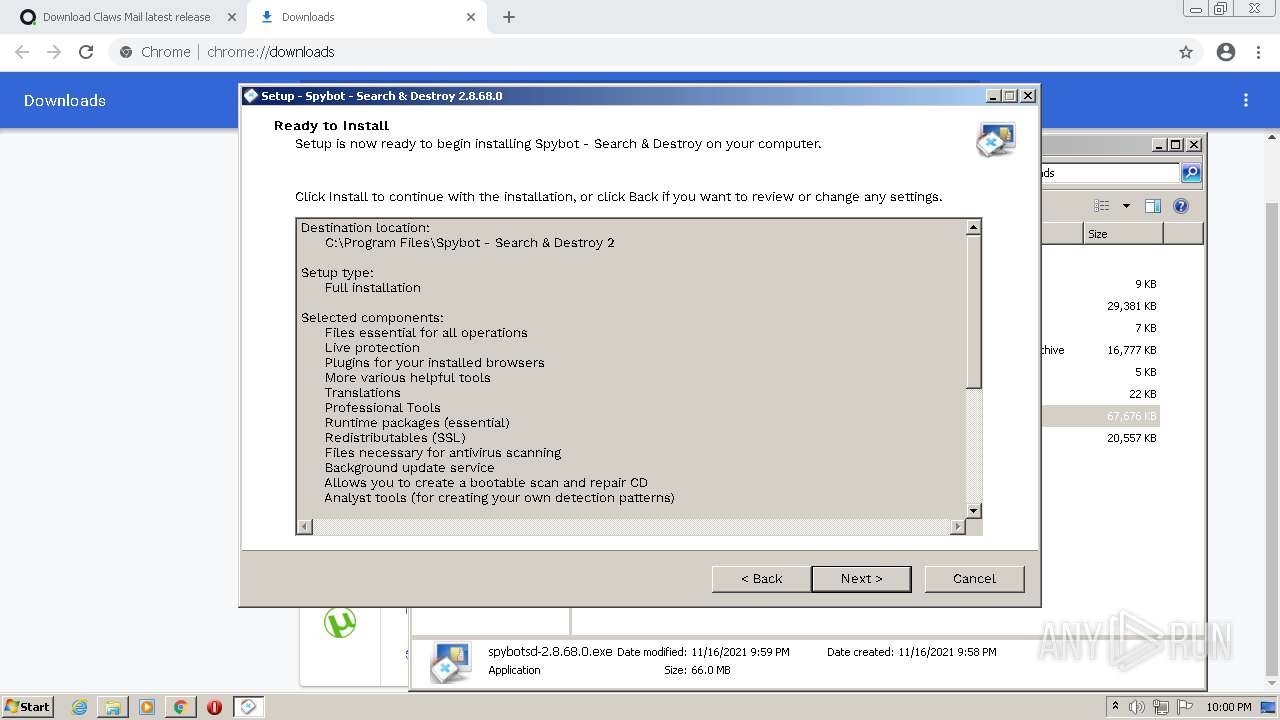The width and height of the screenshot is (1280, 720).
Task: Click 'Background update service' text
Action: click(x=409, y=468)
